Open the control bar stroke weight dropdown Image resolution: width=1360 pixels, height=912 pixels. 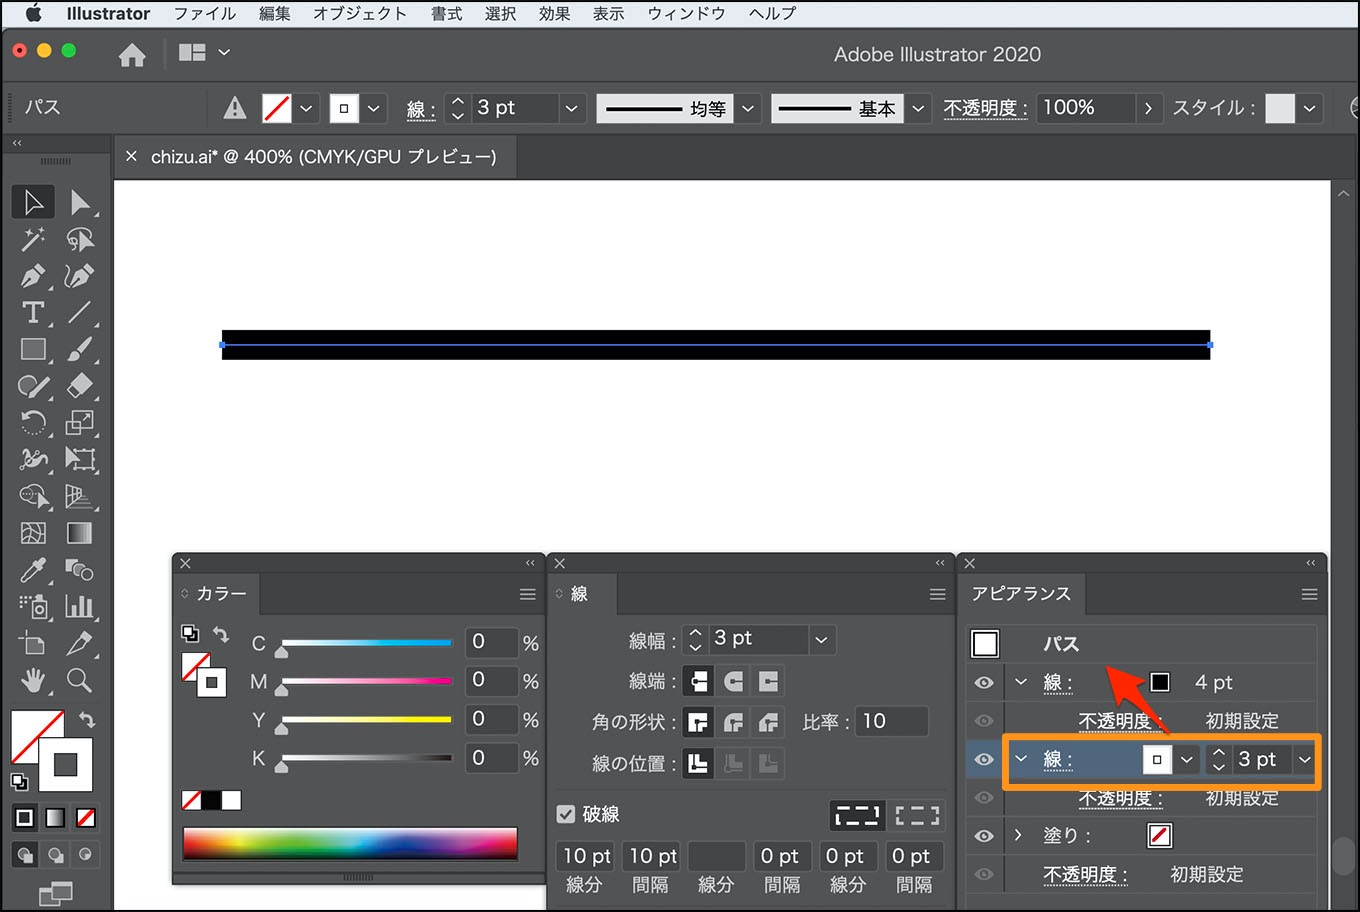(x=571, y=108)
